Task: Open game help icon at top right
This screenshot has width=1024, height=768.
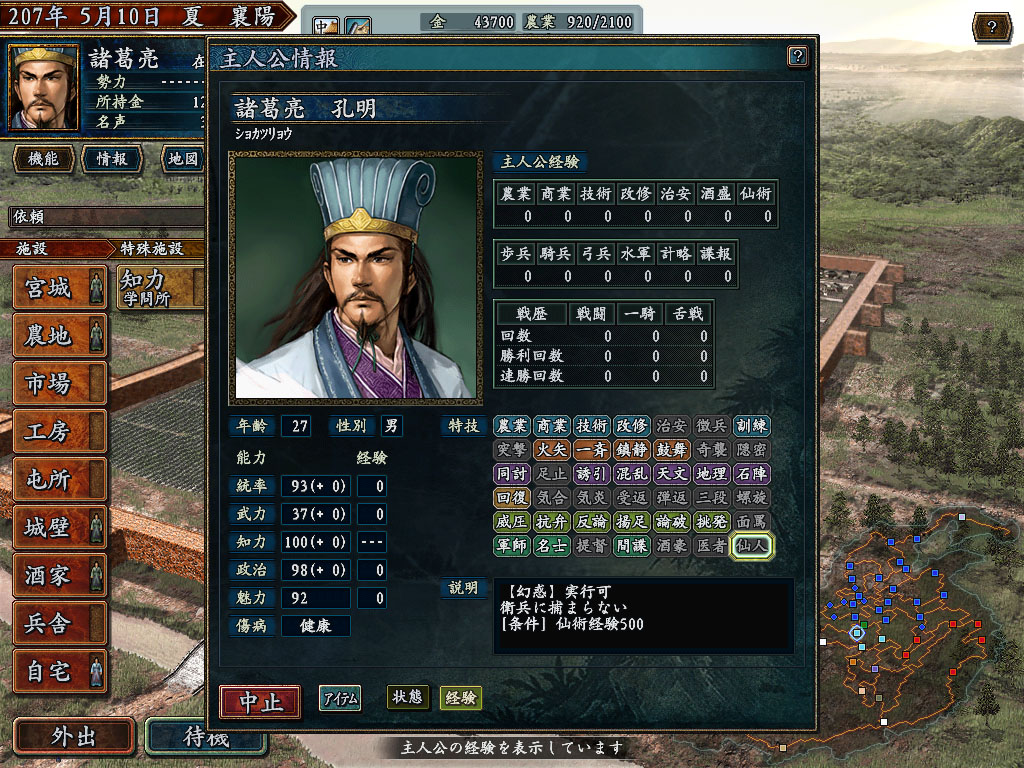Action: [991, 27]
